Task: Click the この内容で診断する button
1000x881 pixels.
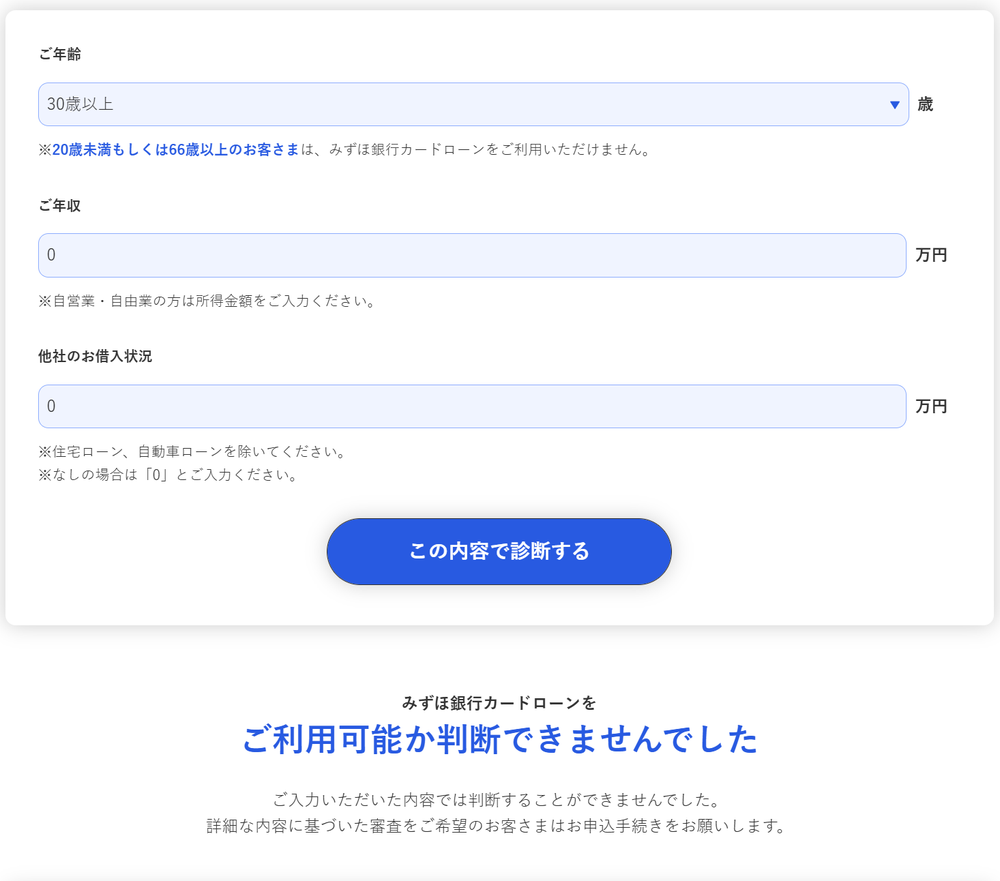Action: point(499,551)
